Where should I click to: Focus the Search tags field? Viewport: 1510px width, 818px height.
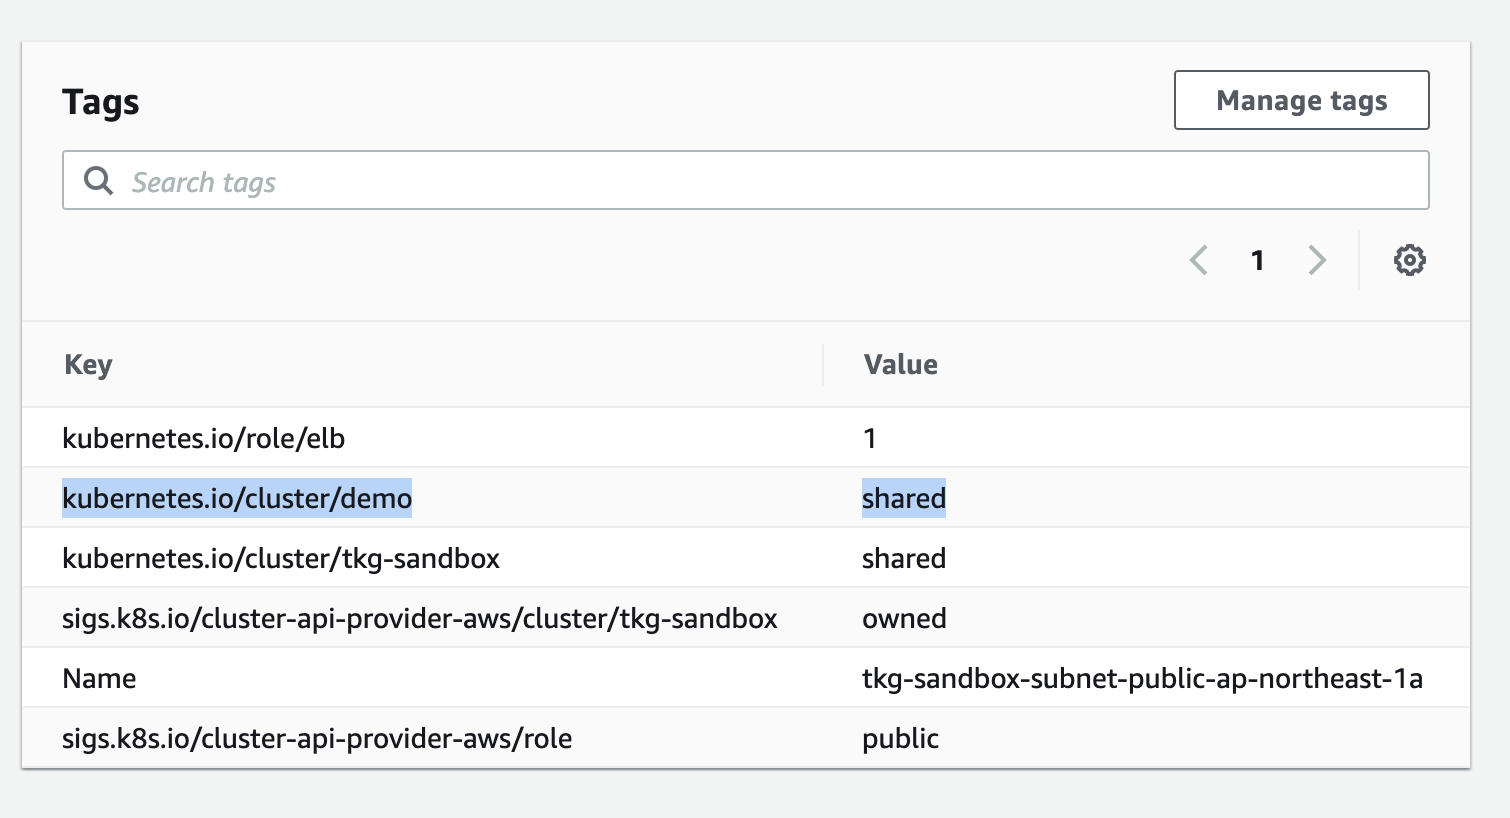(x=760, y=181)
